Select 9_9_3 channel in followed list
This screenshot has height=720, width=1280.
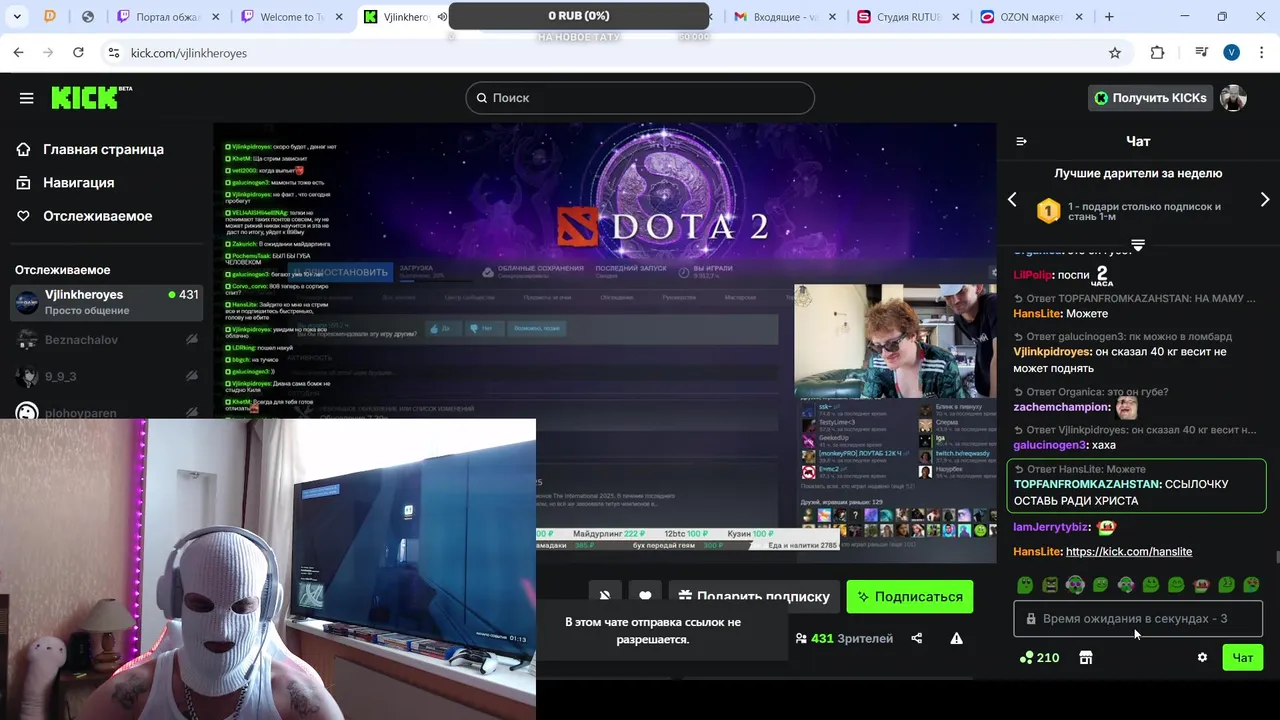point(106,377)
